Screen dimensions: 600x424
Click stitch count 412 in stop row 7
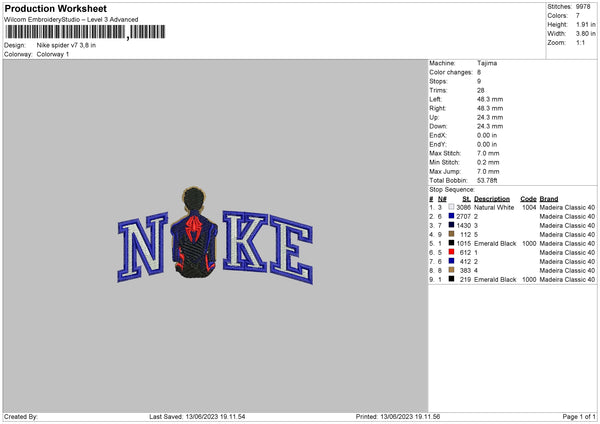[465, 261]
